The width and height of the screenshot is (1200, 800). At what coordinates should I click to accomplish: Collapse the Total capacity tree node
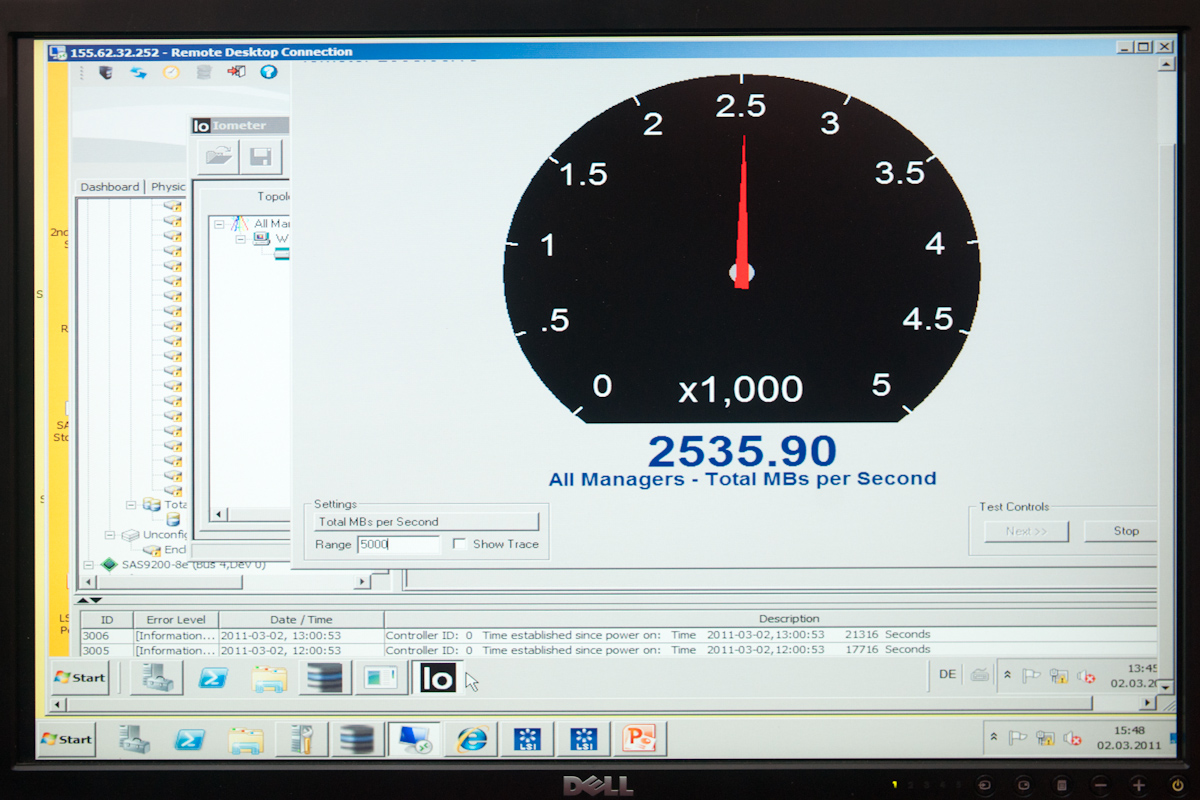coord(131,505)
